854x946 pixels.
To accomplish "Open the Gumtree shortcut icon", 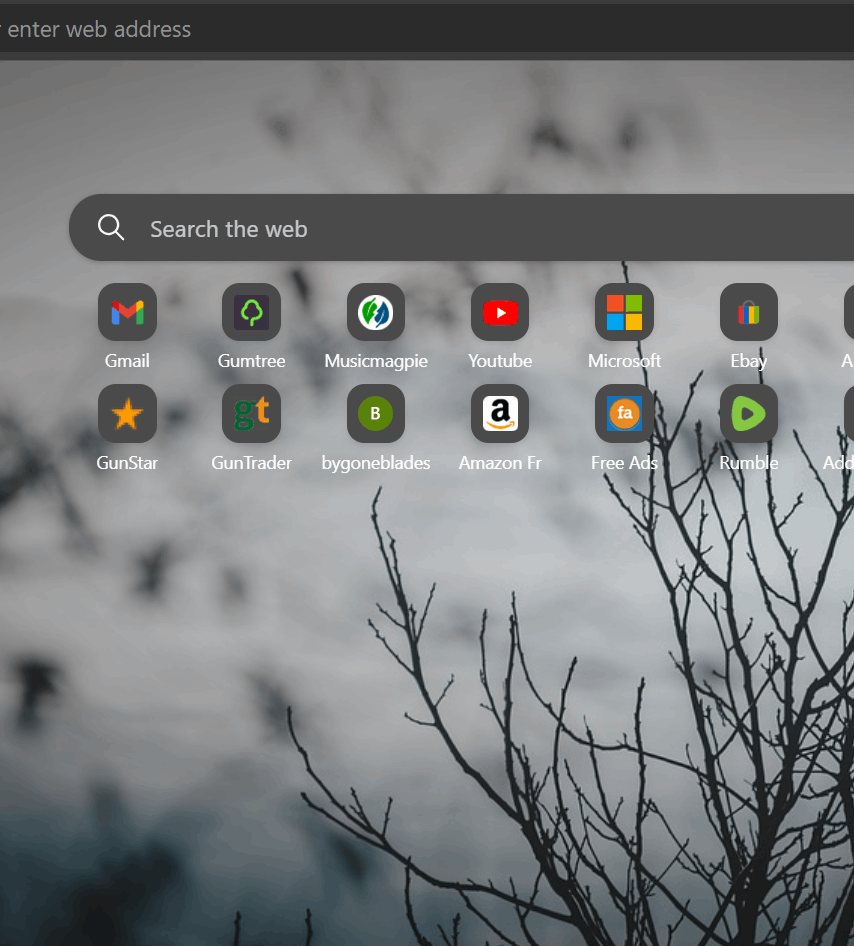I will pos(251,312).
